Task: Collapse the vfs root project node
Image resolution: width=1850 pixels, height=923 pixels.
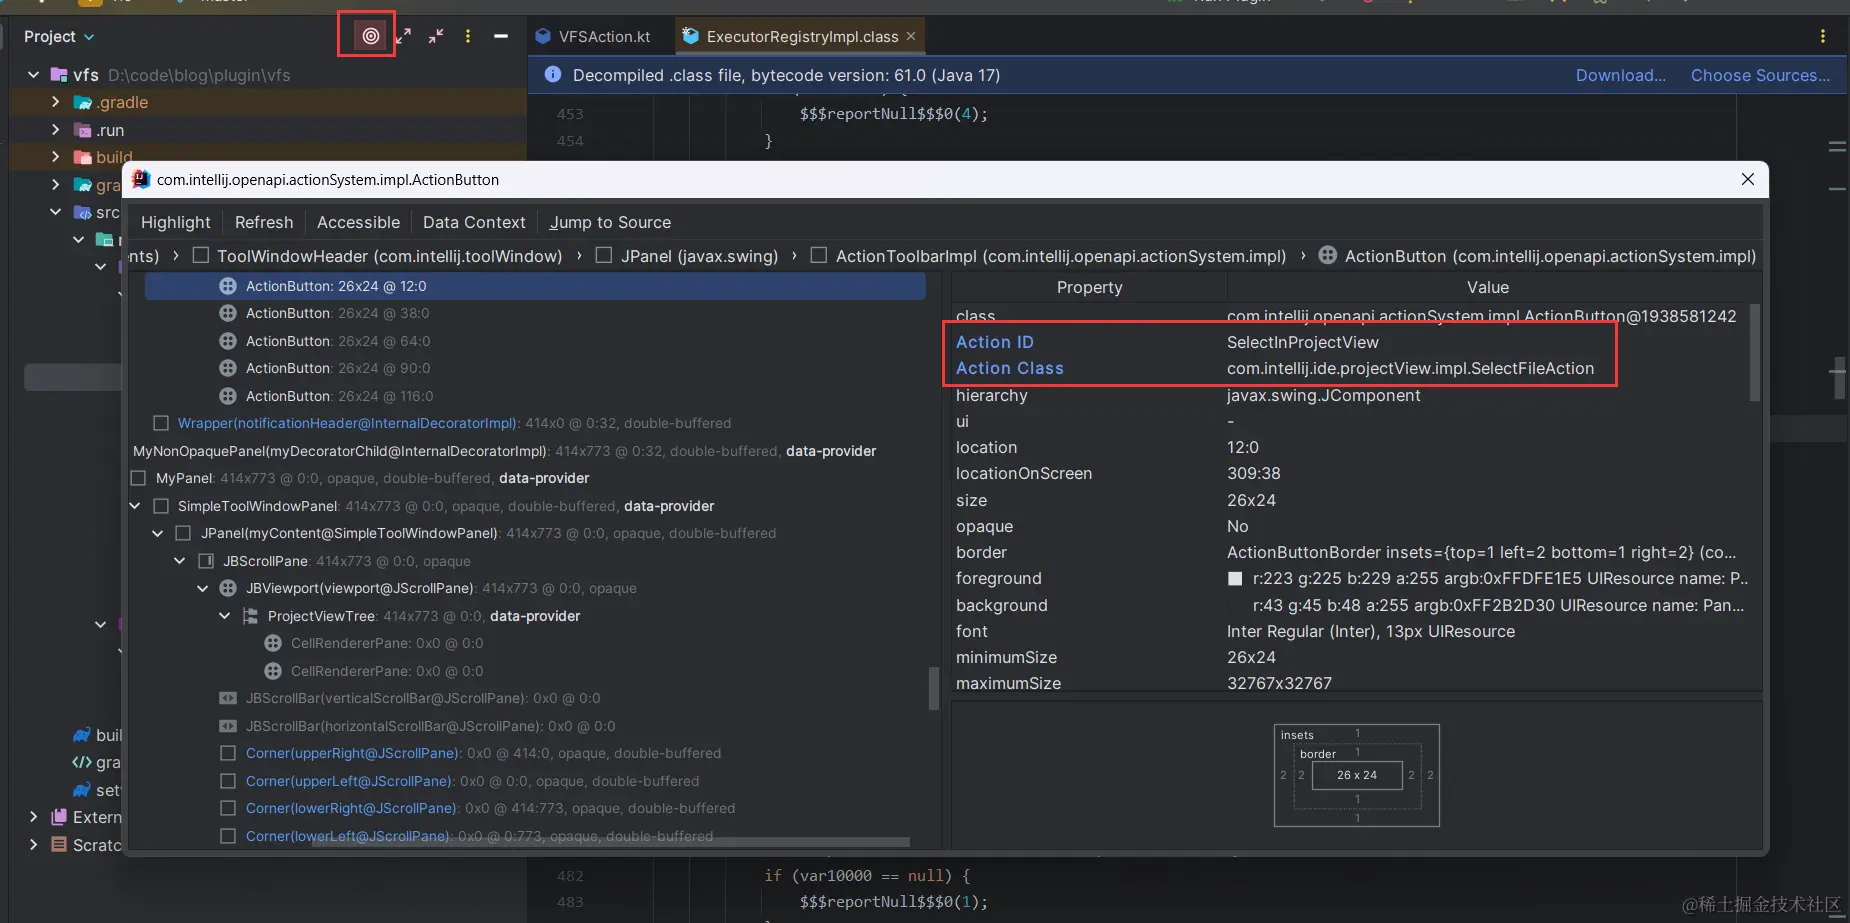Action: pyautogui.click(x=34, y=75)
